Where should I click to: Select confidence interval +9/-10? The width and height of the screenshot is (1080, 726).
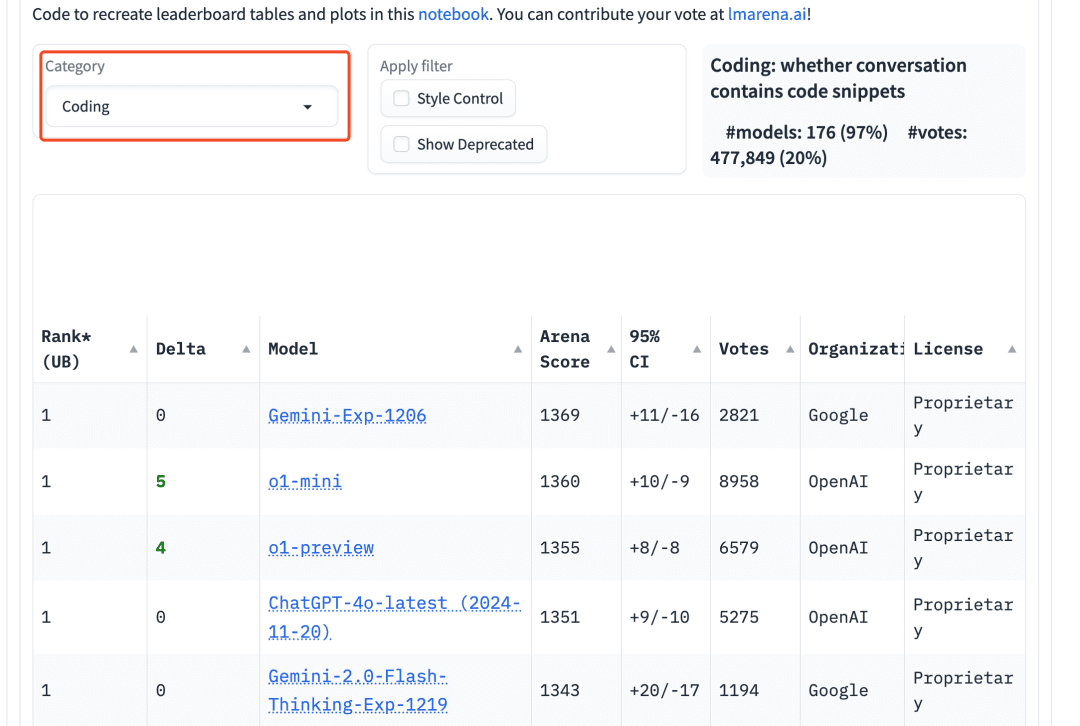click(x=659, y=617)
